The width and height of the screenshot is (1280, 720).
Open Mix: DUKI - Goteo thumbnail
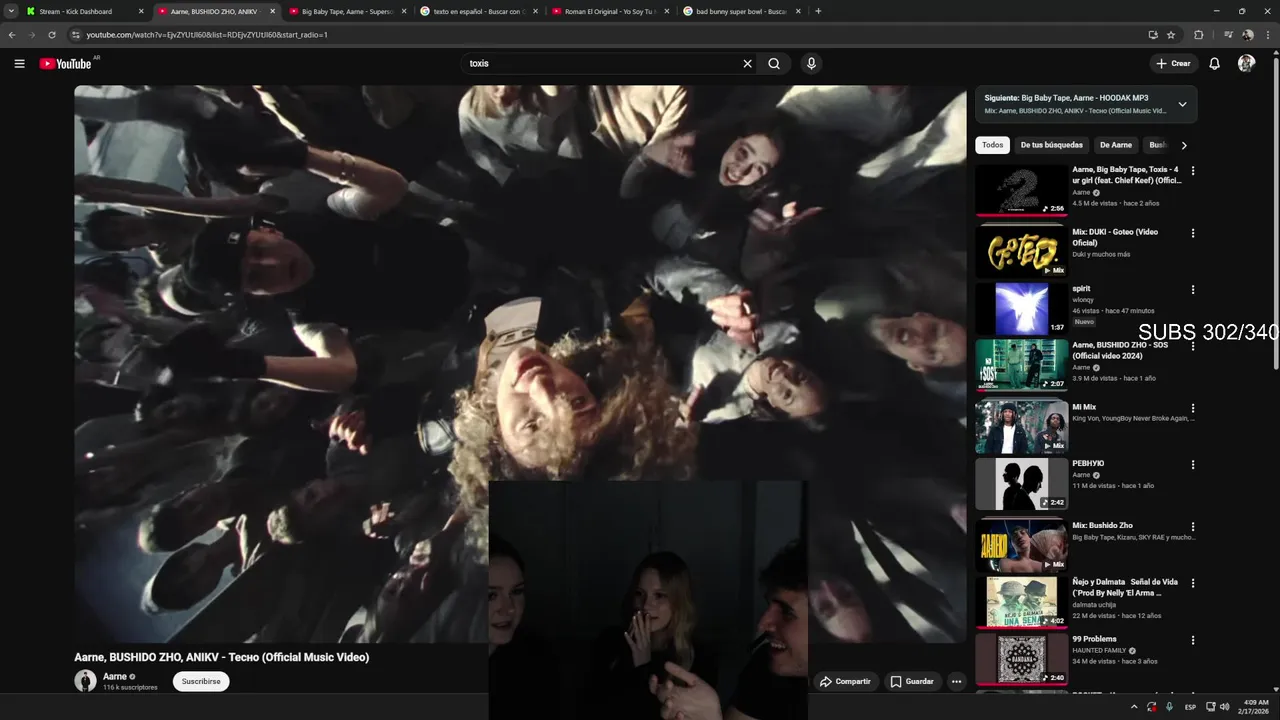coord(1021,252)
